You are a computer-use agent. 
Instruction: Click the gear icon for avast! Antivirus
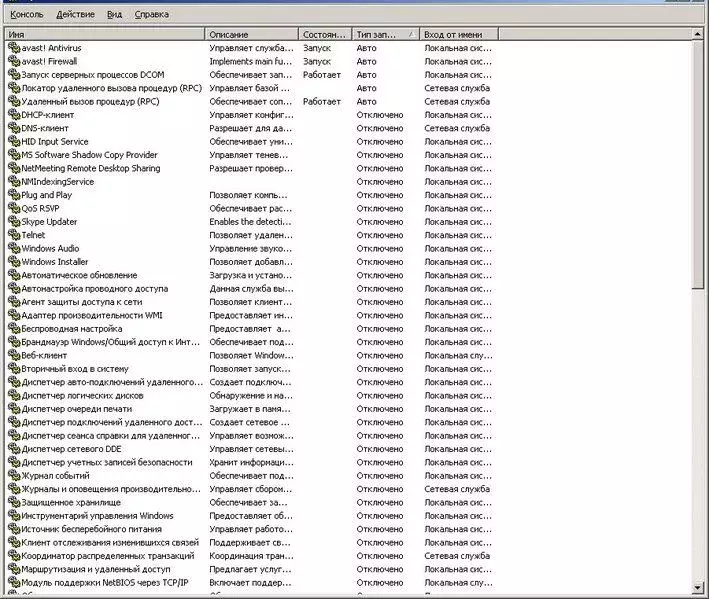[x=14, y=47]
